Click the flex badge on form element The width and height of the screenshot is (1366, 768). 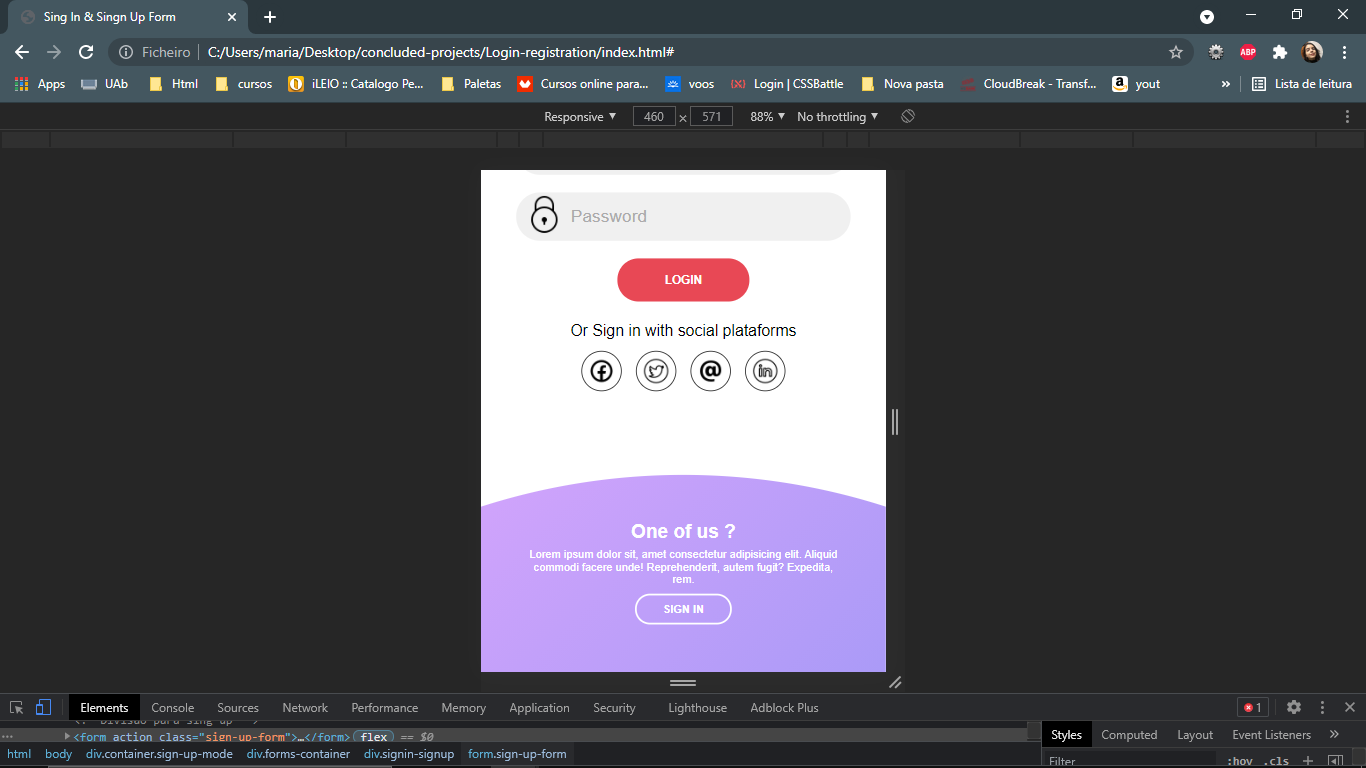(374, 737)
